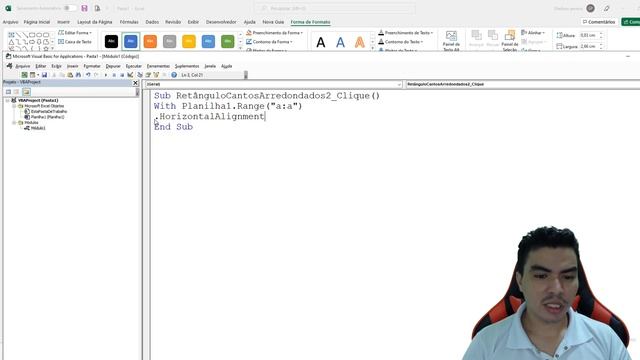Open Object Browser icon in VBA toolbar

coord(156,75)
